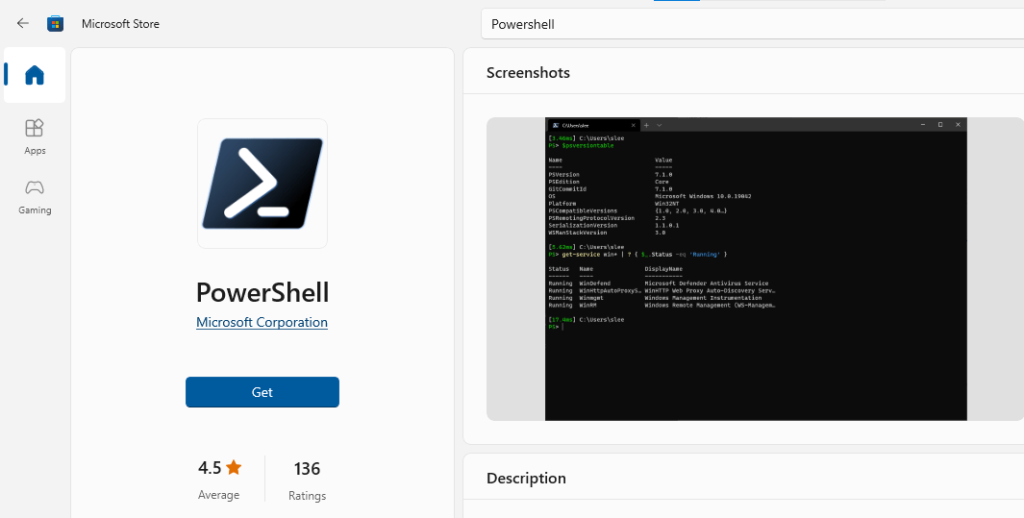Viewport: 1024px width, 518px height.
Task: Open the Home section in the sidebar
Action: 34,75
